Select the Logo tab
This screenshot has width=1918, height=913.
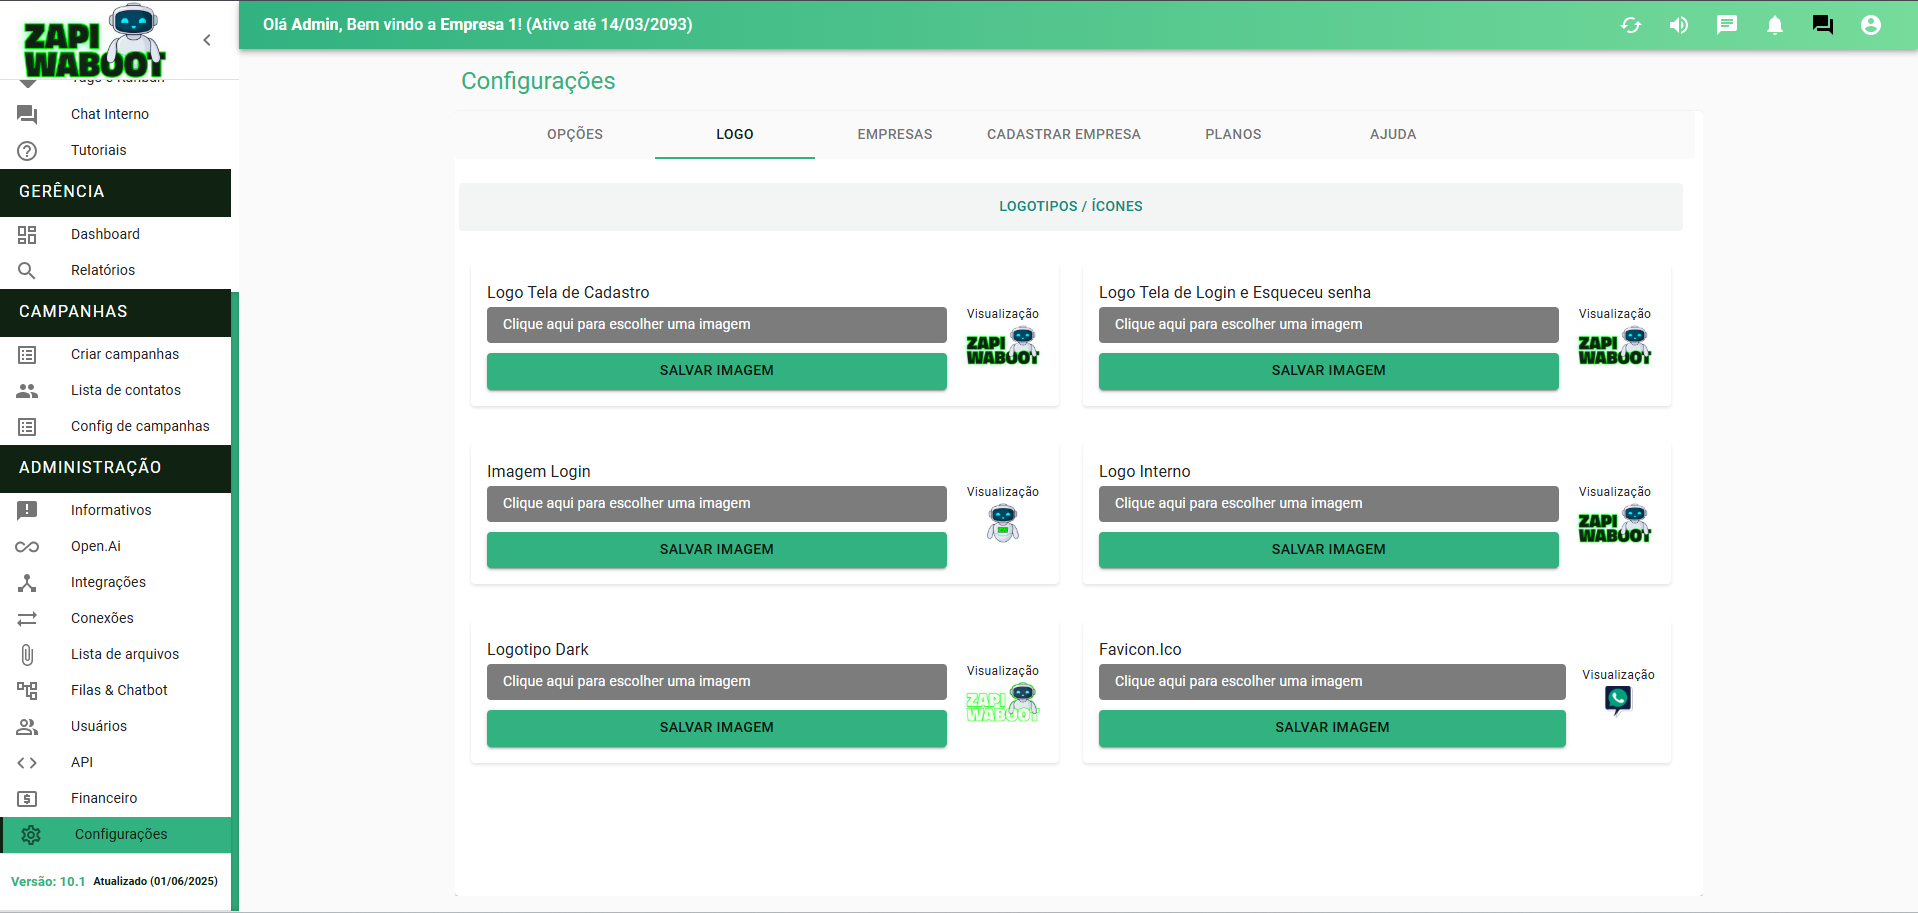[x=735, y=134]
